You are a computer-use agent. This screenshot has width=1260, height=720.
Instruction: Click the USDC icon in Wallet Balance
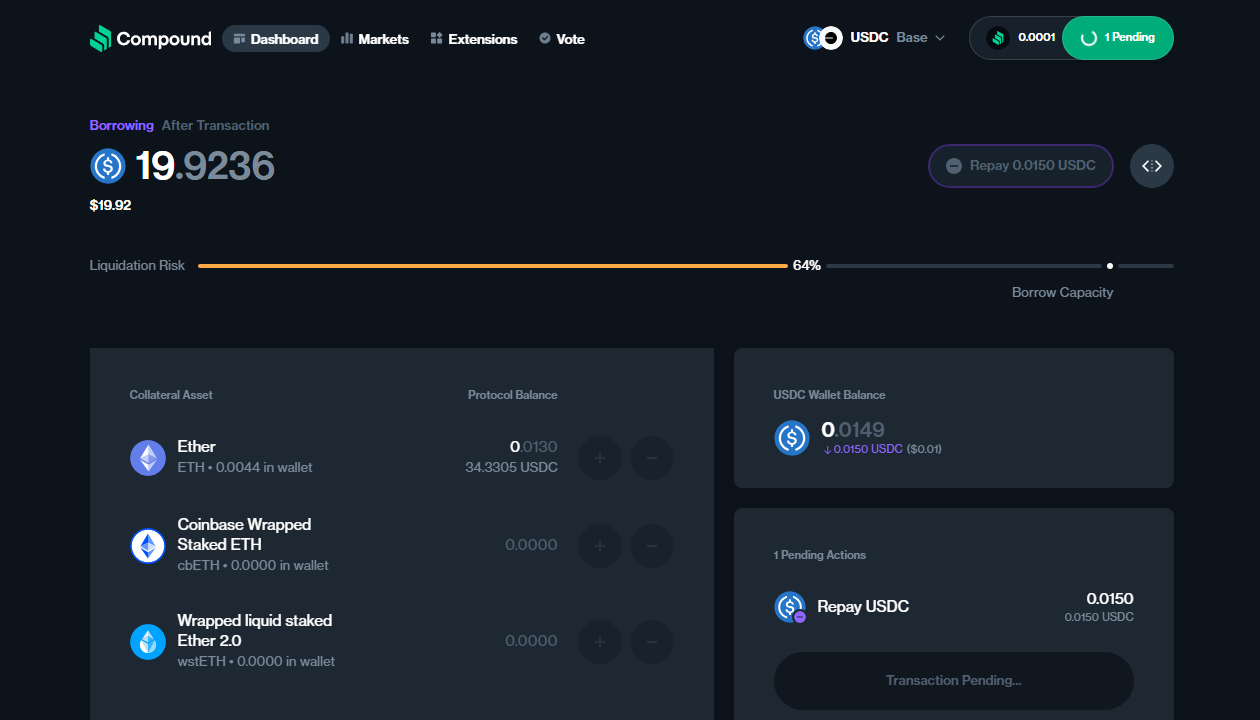coord(792,438)
